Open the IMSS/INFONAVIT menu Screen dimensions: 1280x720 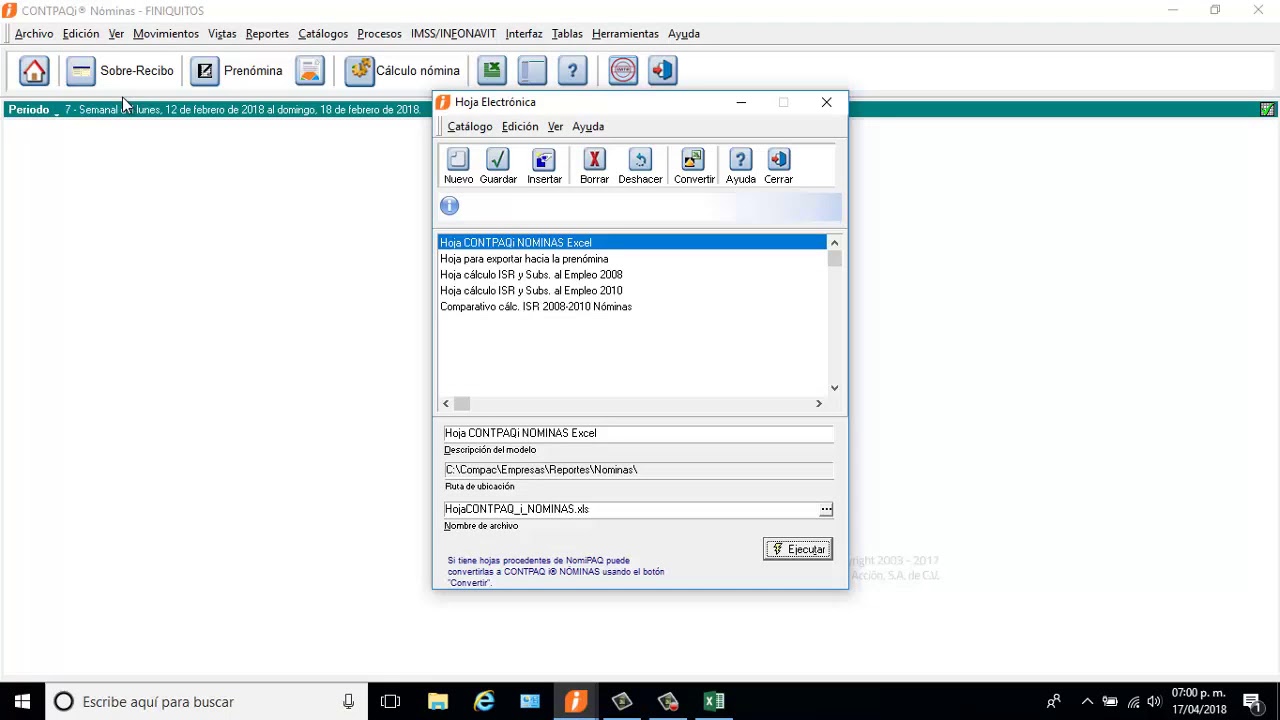[453, 34]
